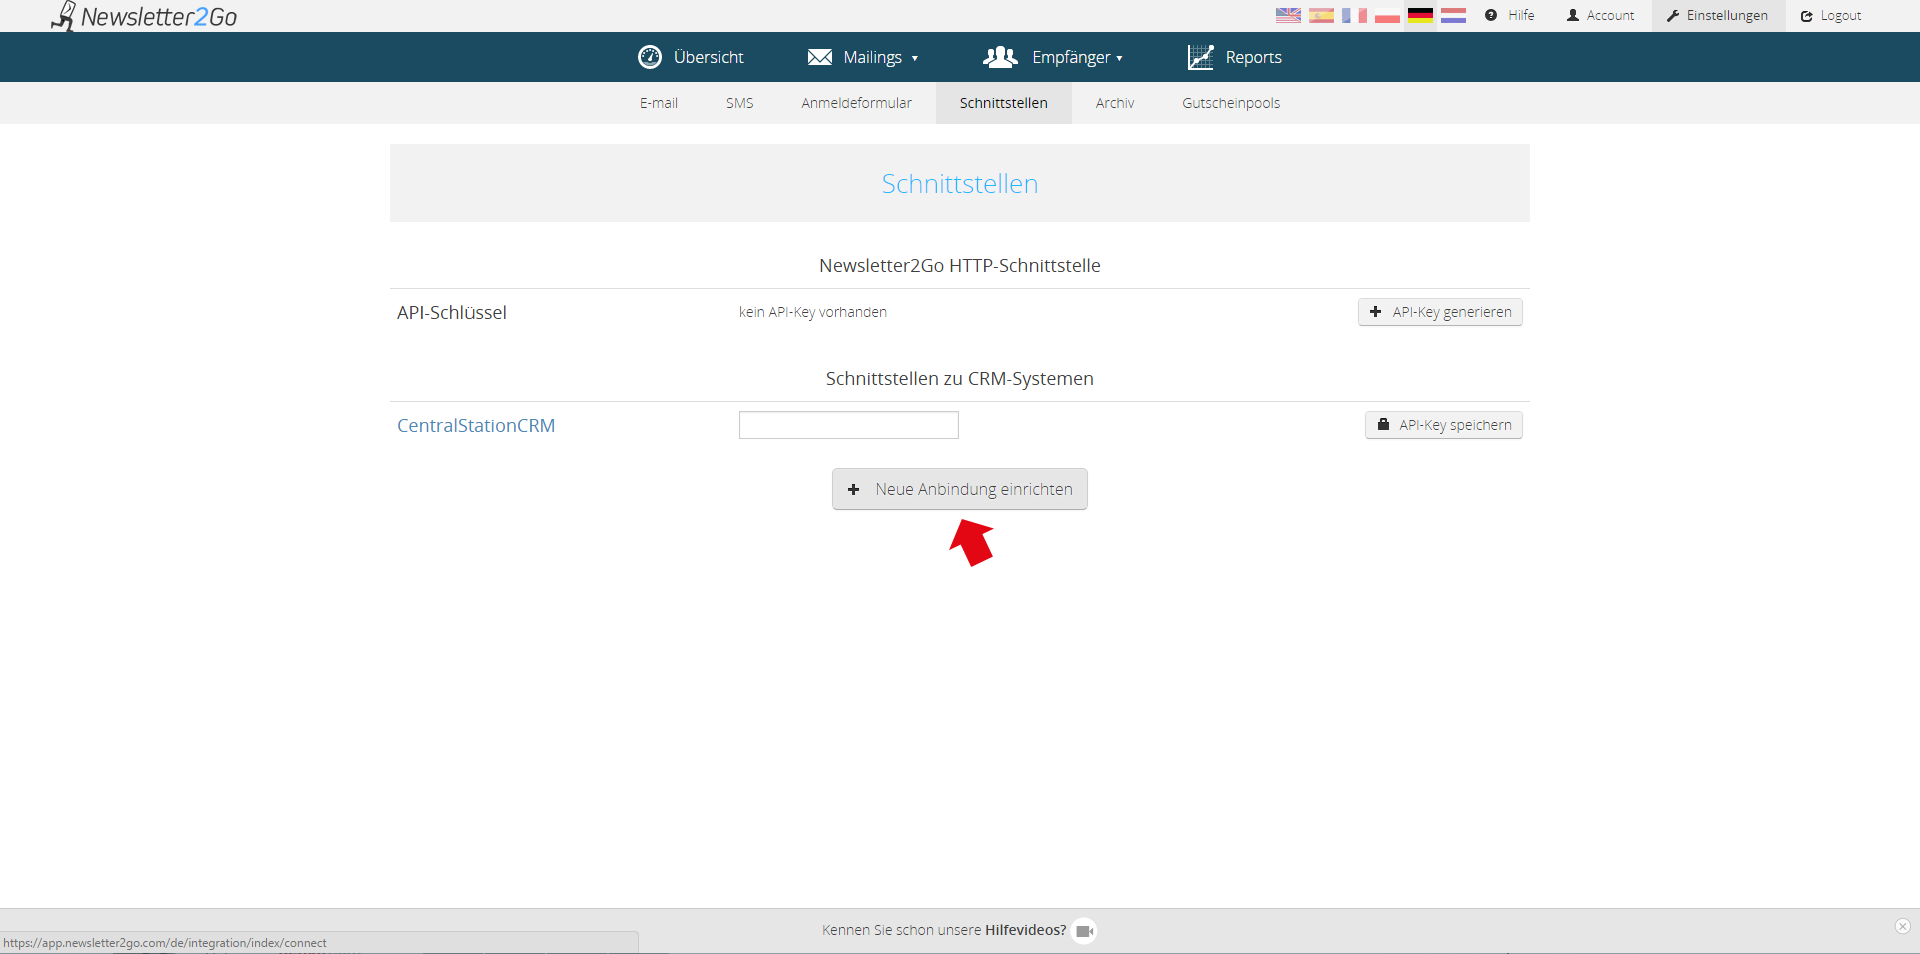1920x954 pixels.
Task: Click the 'API-Schlüssel' label
Action: pyautogui.click(x=452, y=312)
